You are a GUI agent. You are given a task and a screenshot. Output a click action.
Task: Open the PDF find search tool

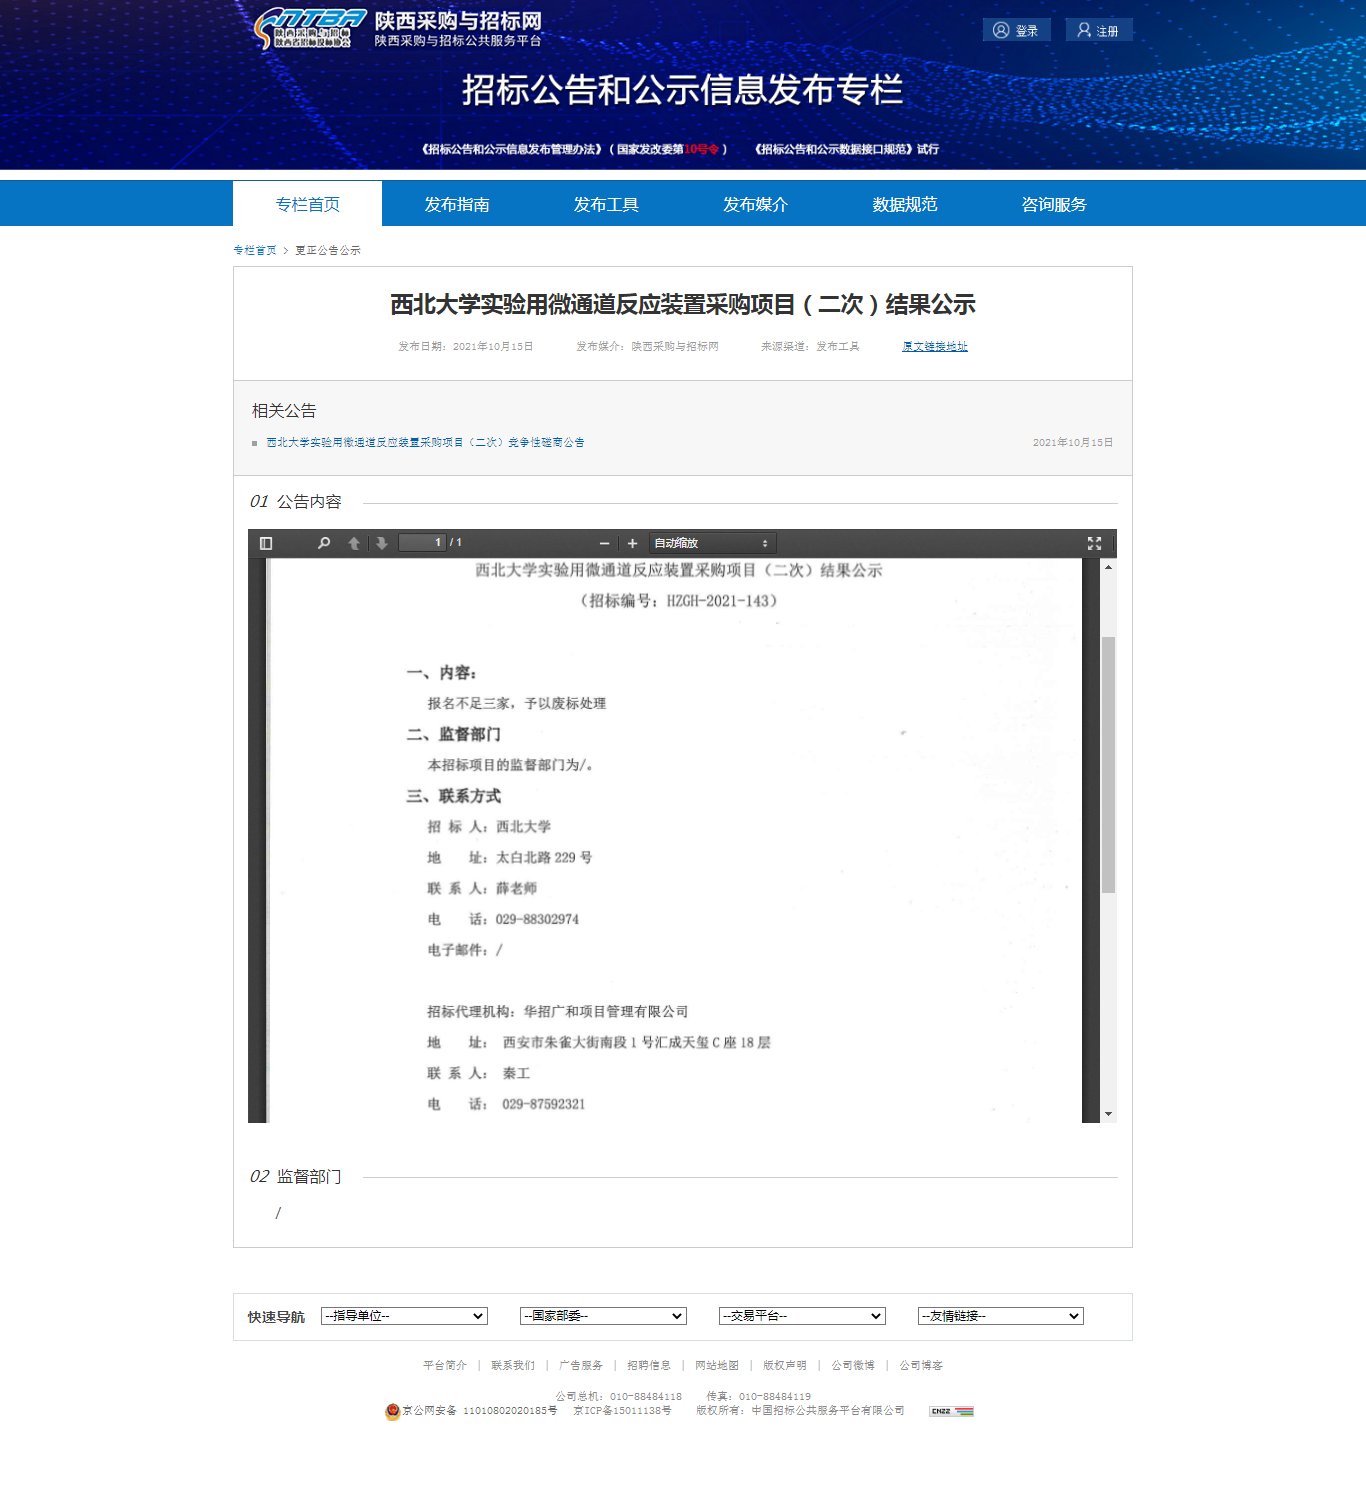pyautogui.click(x=324, y=543)
